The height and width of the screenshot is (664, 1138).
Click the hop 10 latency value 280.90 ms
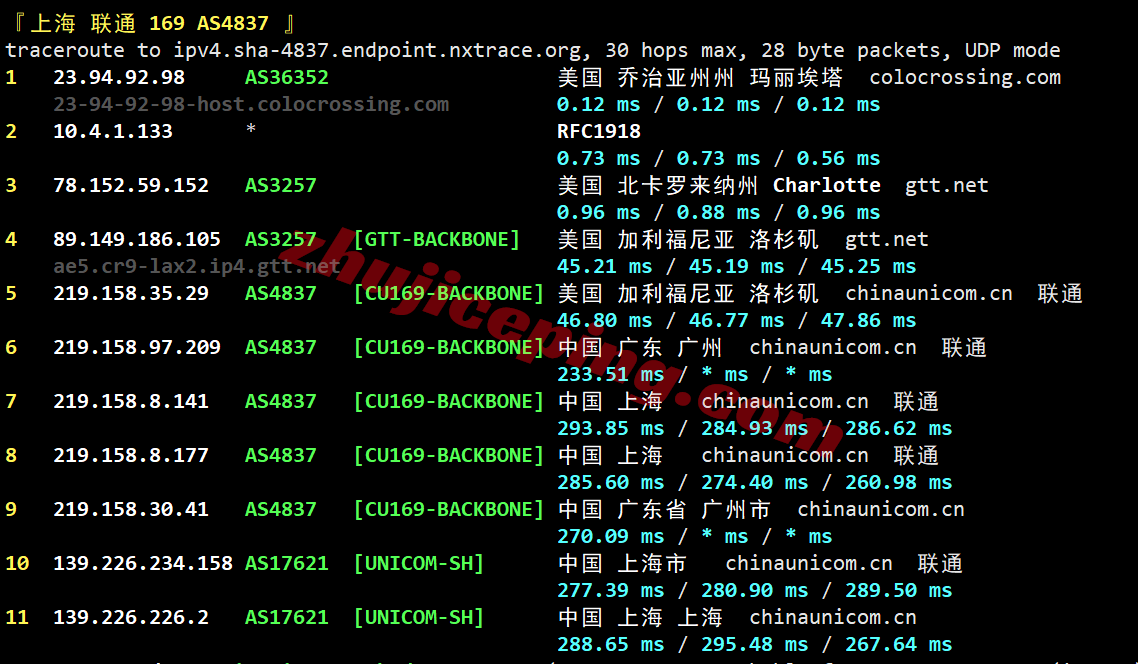pyautogui.click(x=755, y=590)
